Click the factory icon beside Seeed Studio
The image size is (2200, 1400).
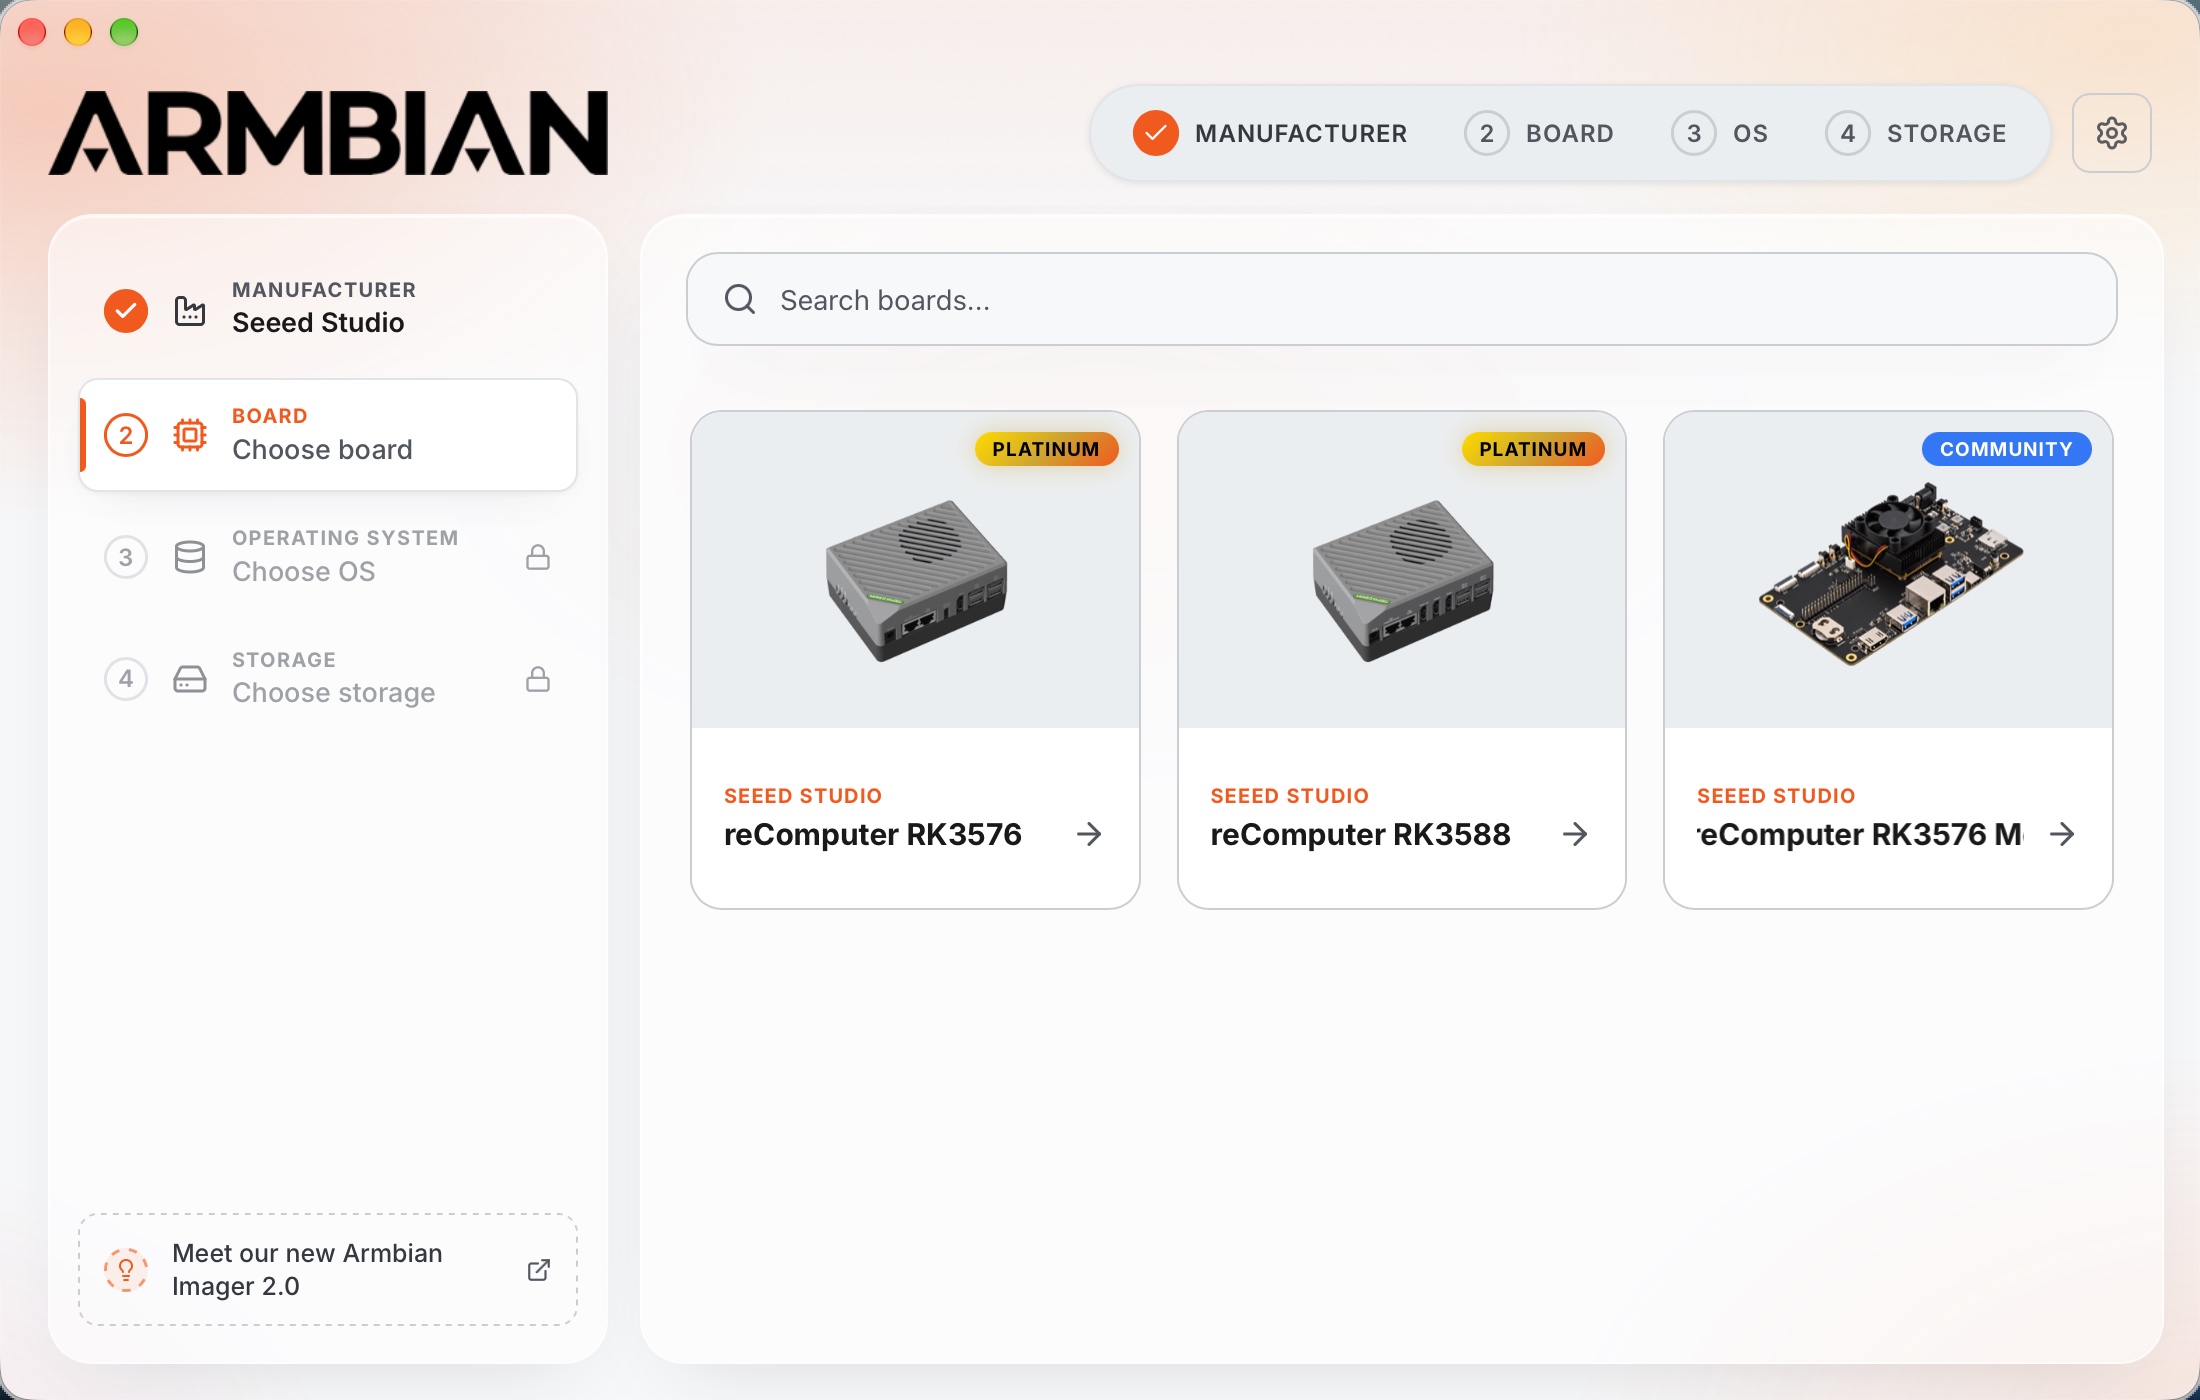[190, 311]
